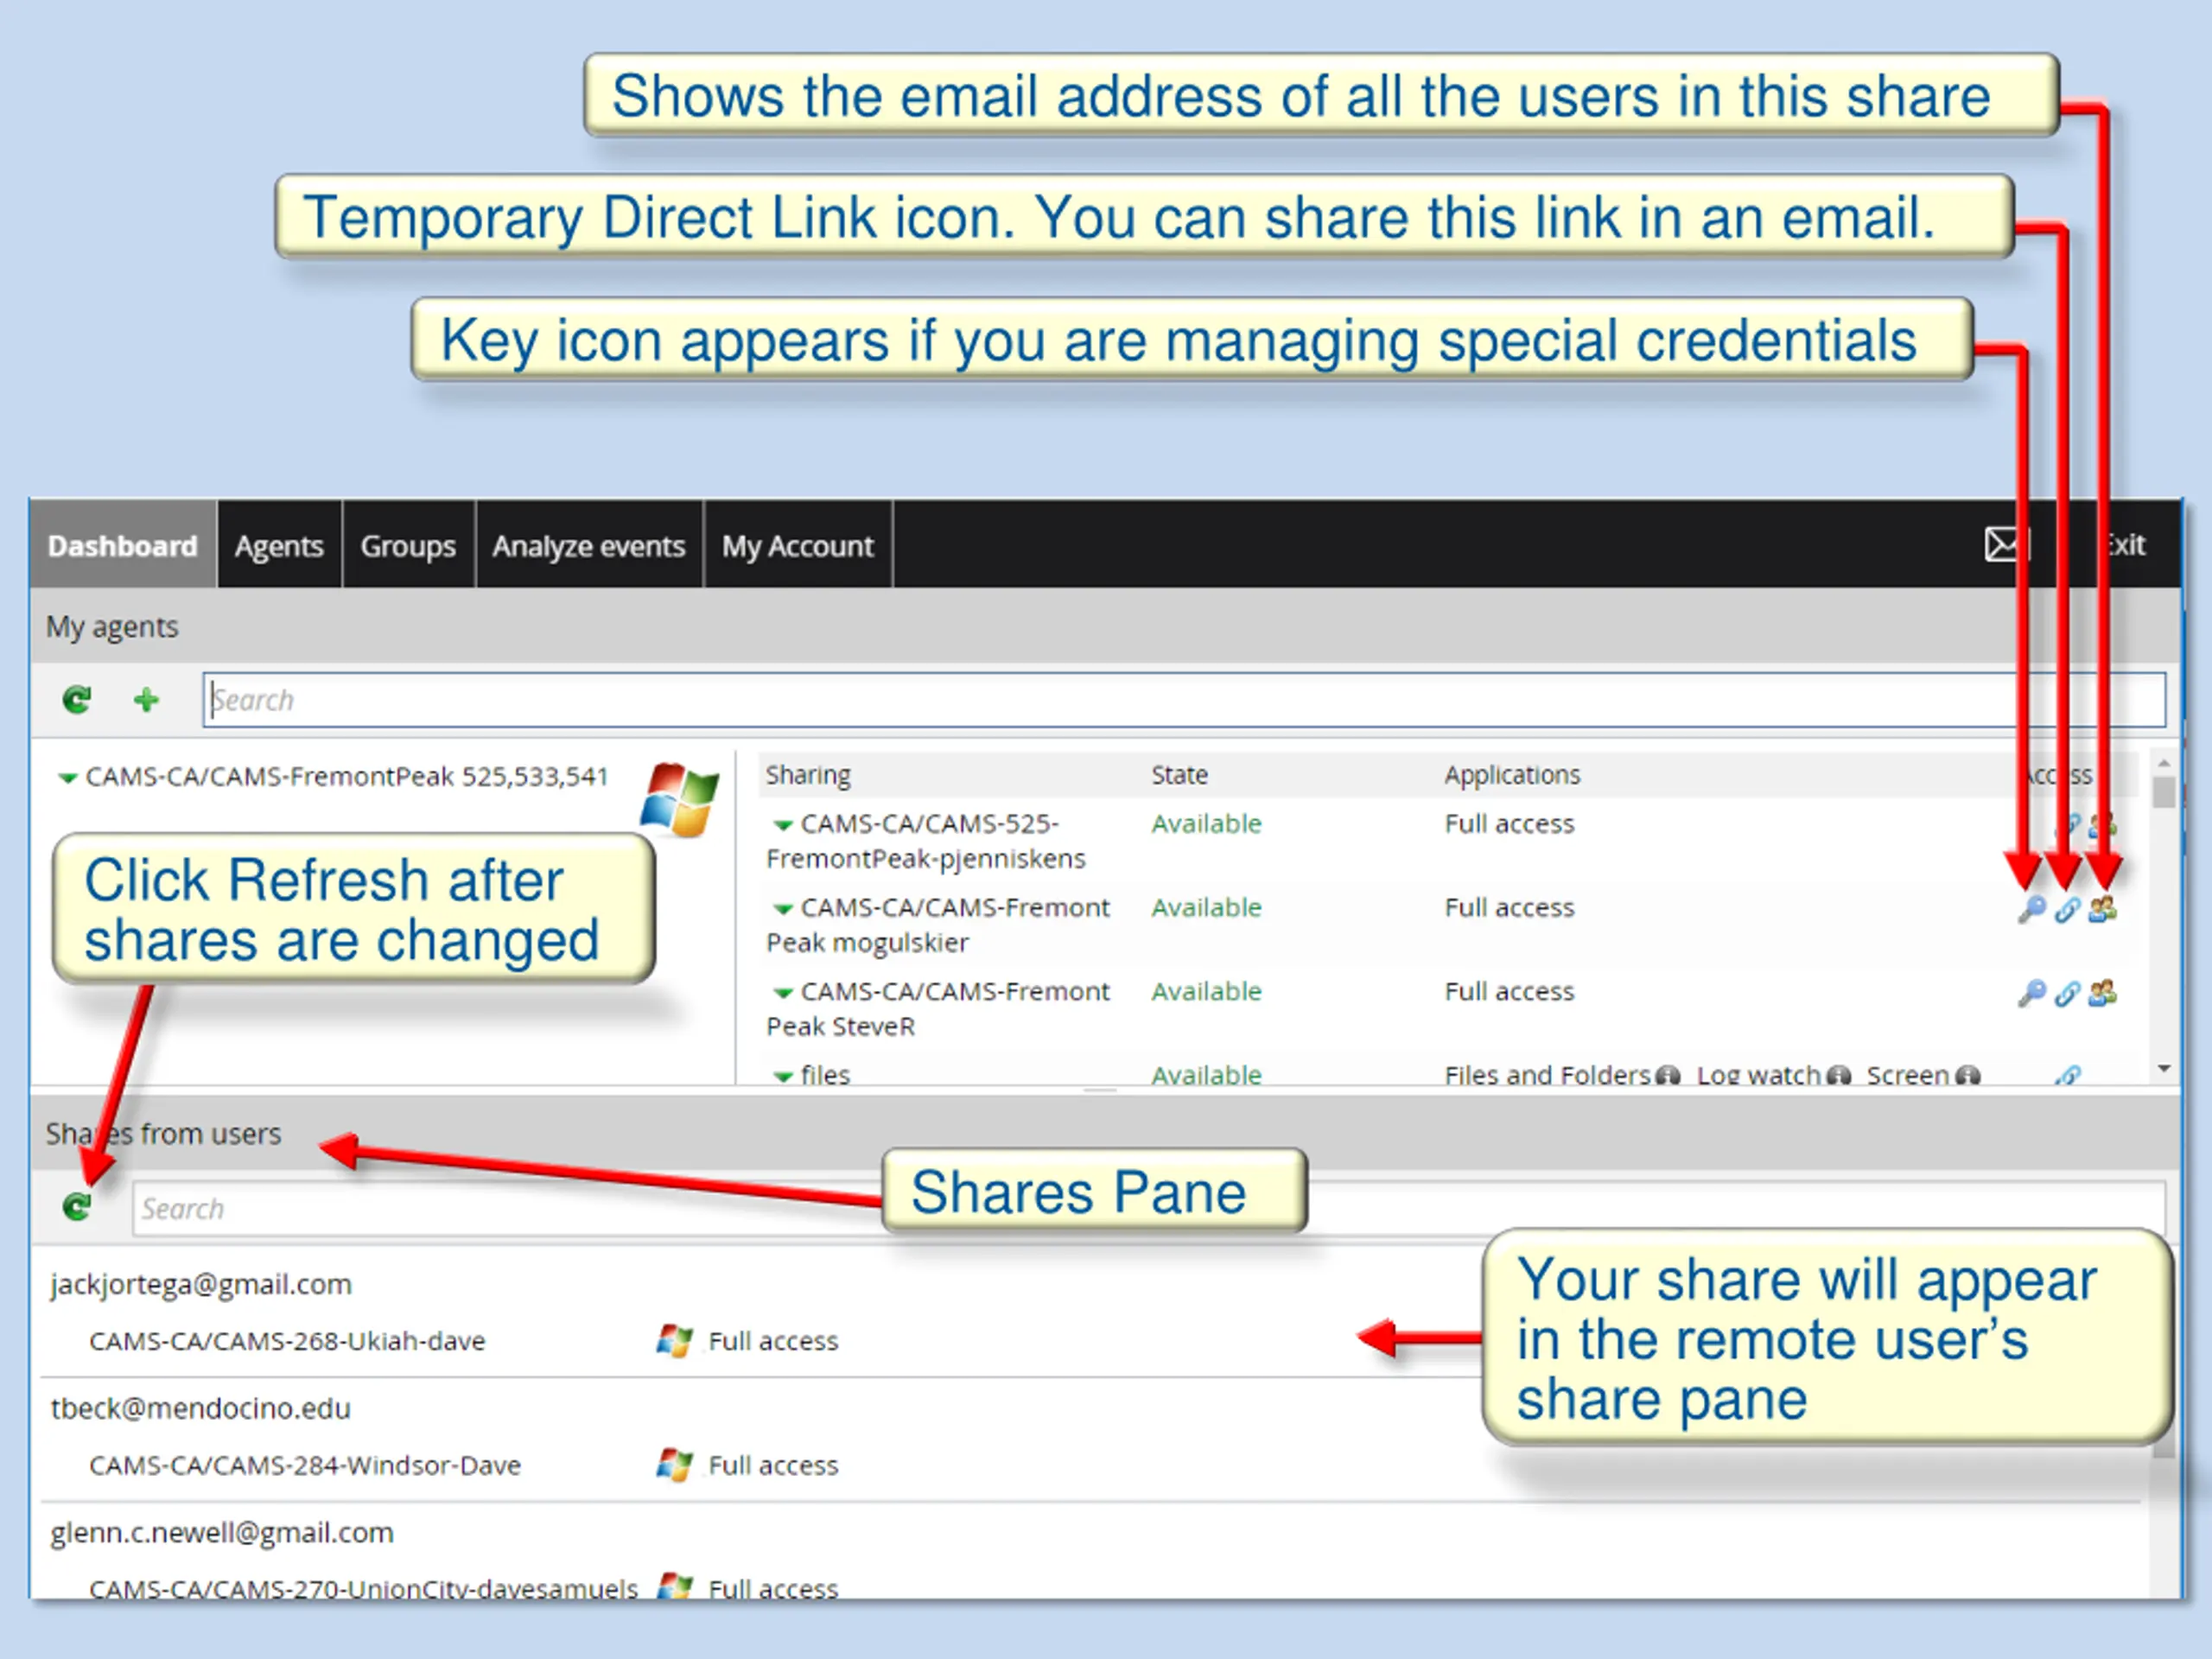Click the My agents search field
The width and height of the screenshot is (2212, 1659).
click(x=1184, y=699)
